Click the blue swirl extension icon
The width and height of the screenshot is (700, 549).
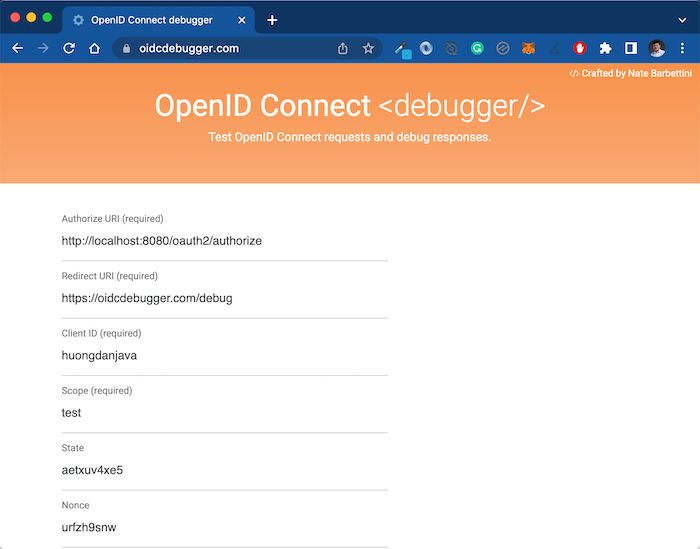pyautogui.click(x=426, y=48)
